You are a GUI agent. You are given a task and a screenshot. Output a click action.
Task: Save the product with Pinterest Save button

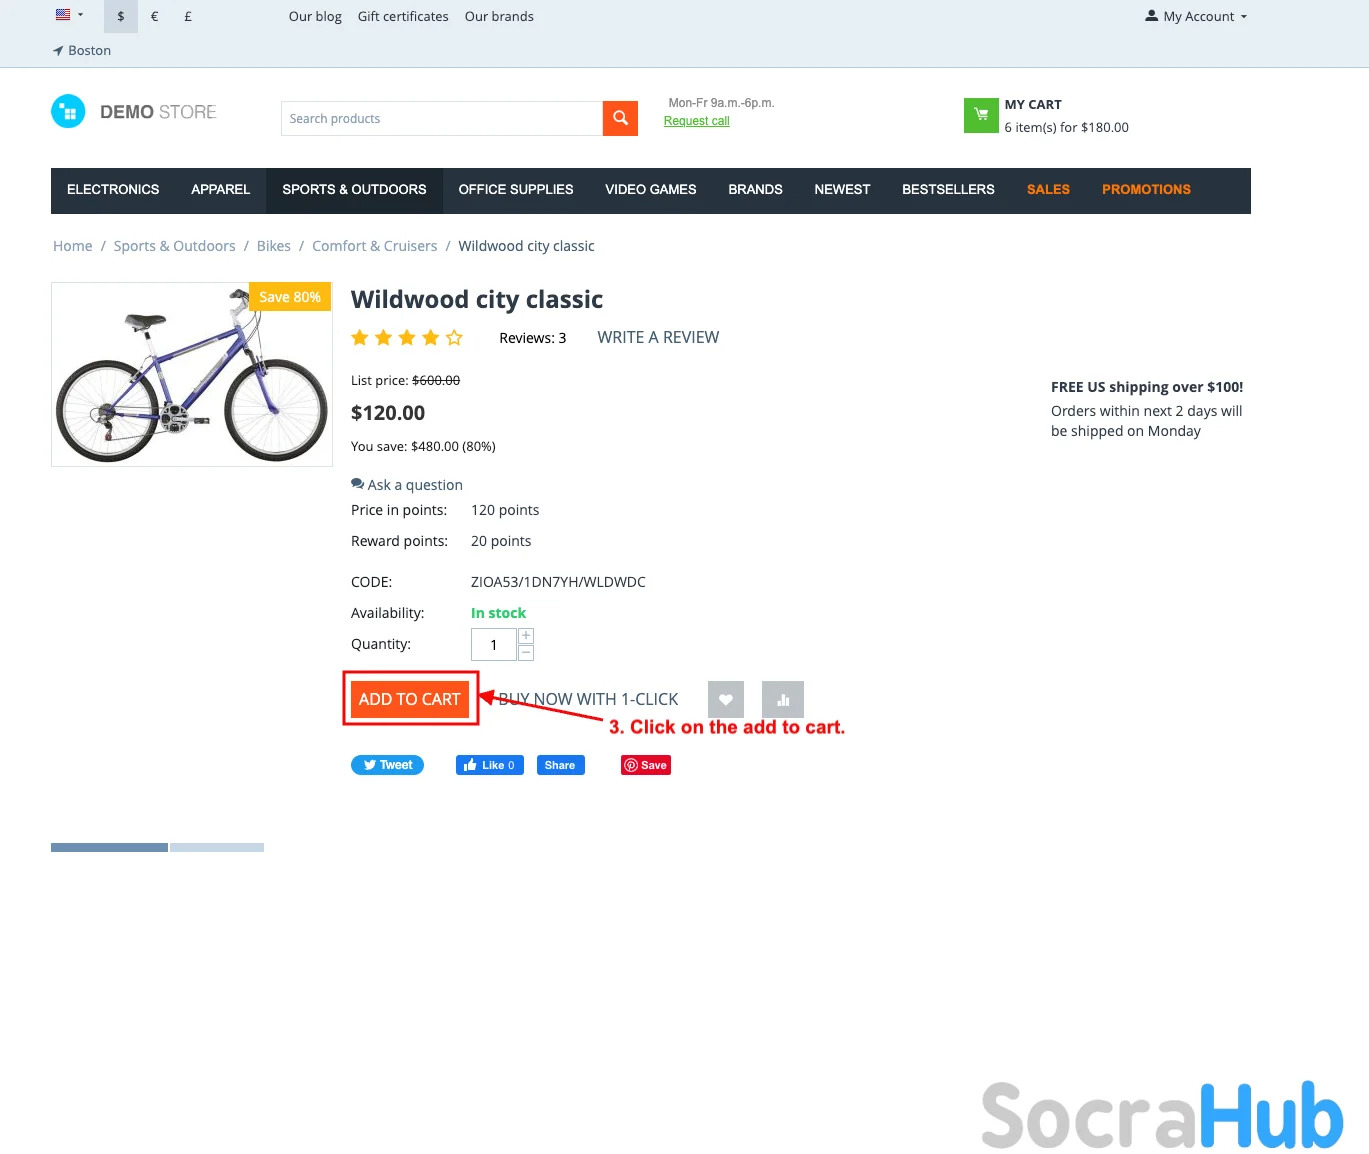(646, 765)
